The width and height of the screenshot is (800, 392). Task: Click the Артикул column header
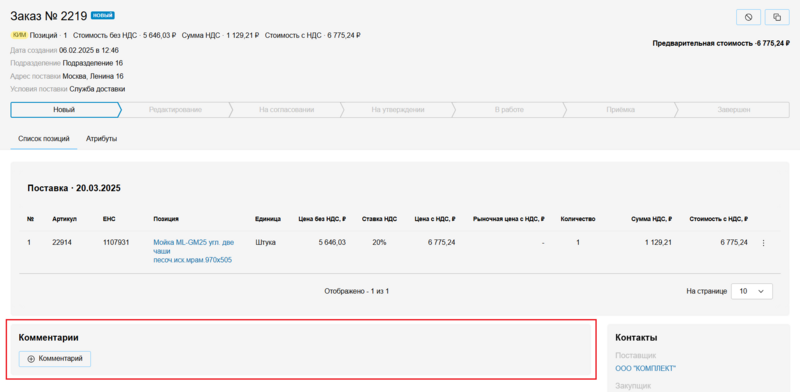(64, 219)
